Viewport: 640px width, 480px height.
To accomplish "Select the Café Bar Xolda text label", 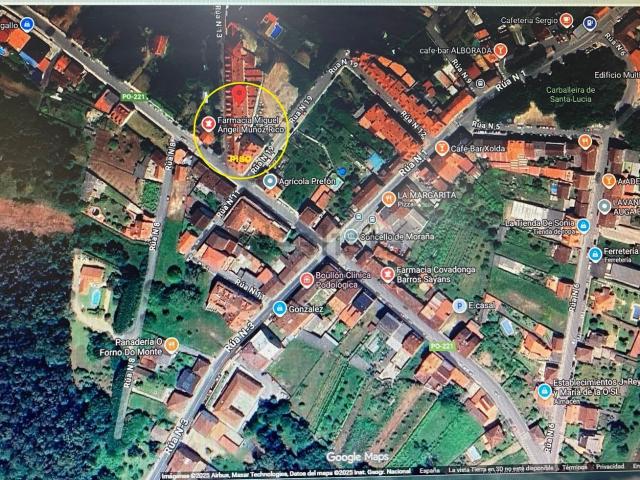I will pyautogui.click(x=478, y=149).
